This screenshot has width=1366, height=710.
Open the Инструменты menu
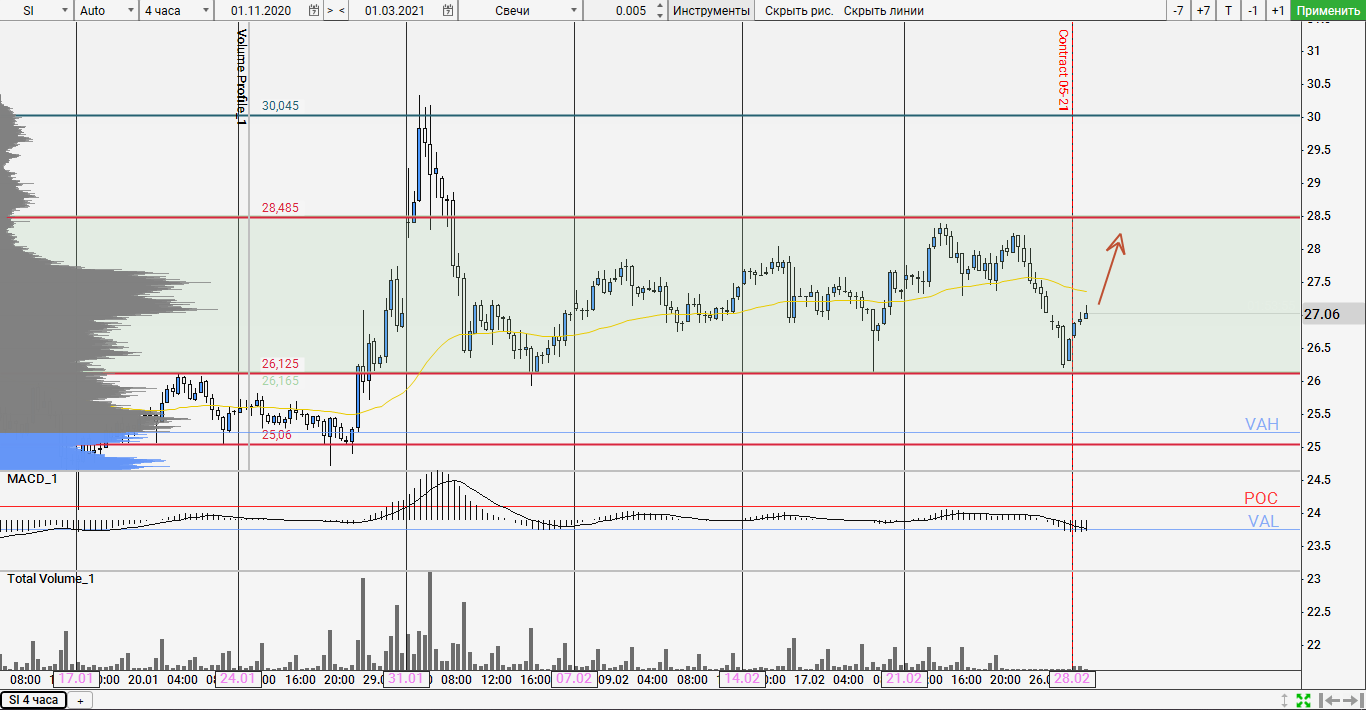tap(711, 10)
